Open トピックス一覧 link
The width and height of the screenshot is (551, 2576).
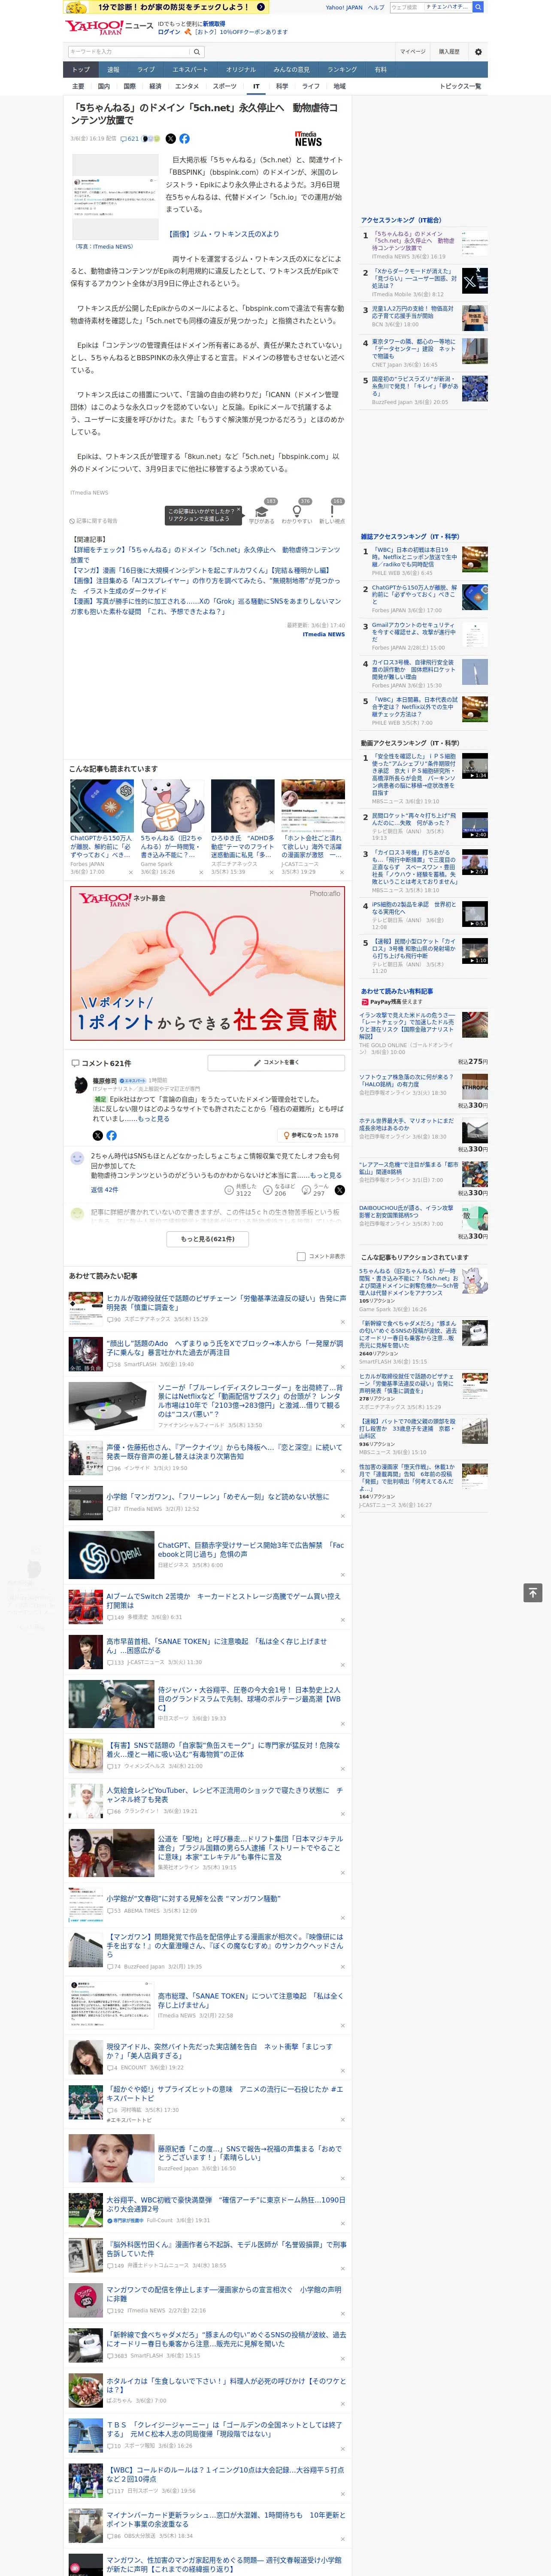point(460,87)
